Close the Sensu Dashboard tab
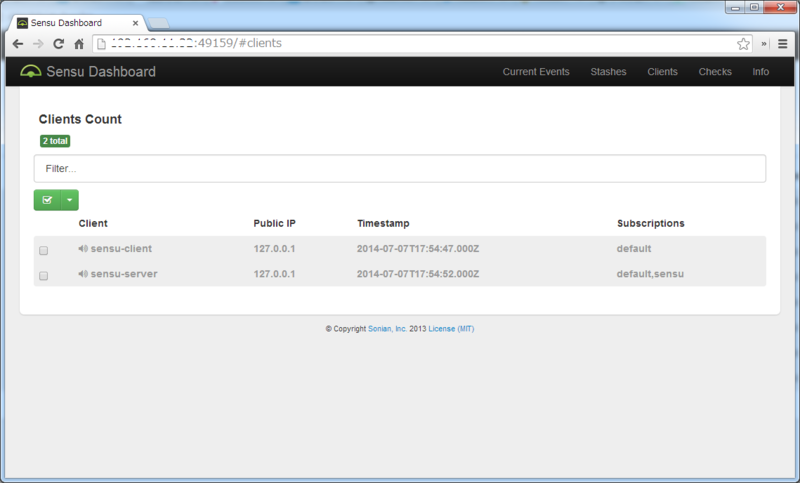Viewport: 800px width, 483px height. 135,23
